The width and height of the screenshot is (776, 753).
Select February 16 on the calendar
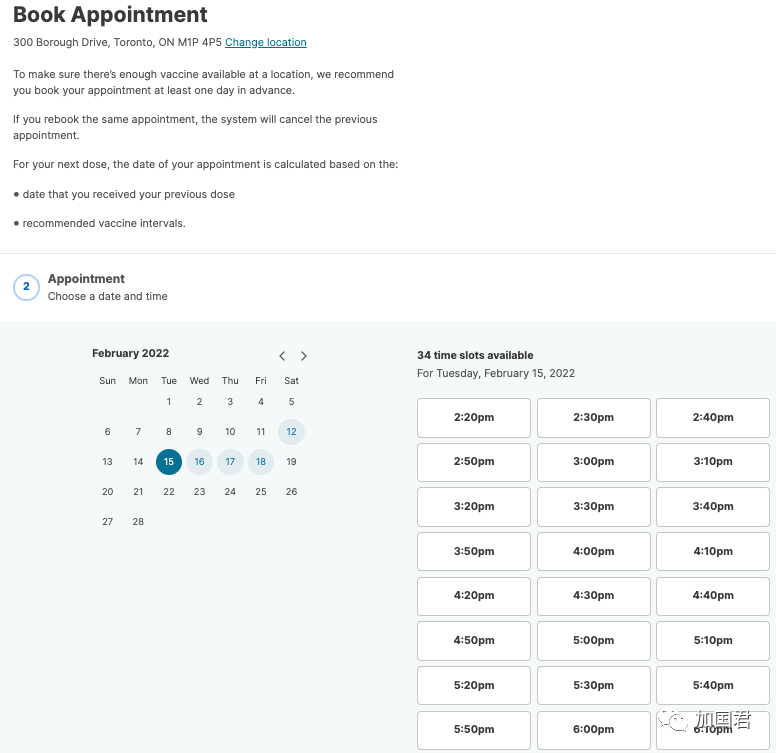click(x=199, y=462)
